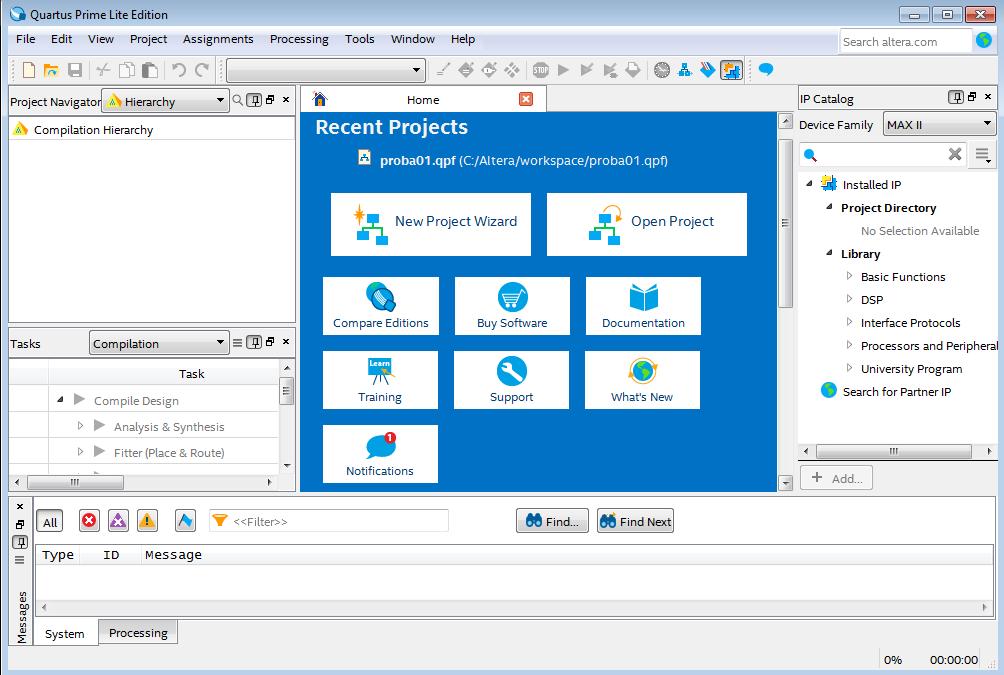Open the Compilation dropdown in Tasks panel
Viewport: 1004px width, 675px height.
coord(159,343)
